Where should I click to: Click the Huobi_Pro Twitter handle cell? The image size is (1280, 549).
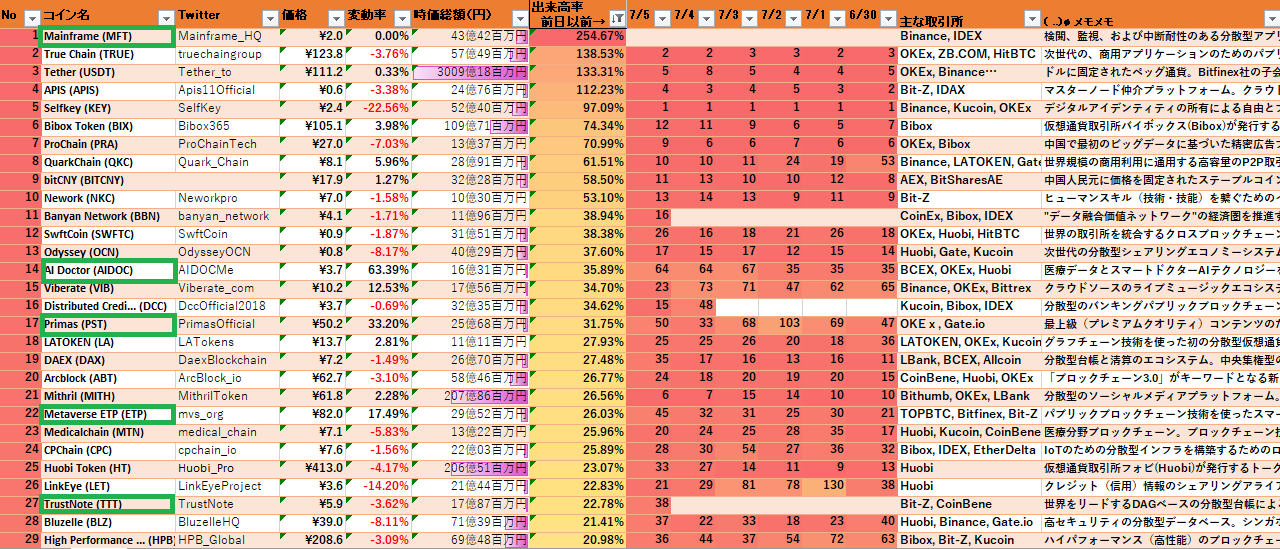(227, 468)
